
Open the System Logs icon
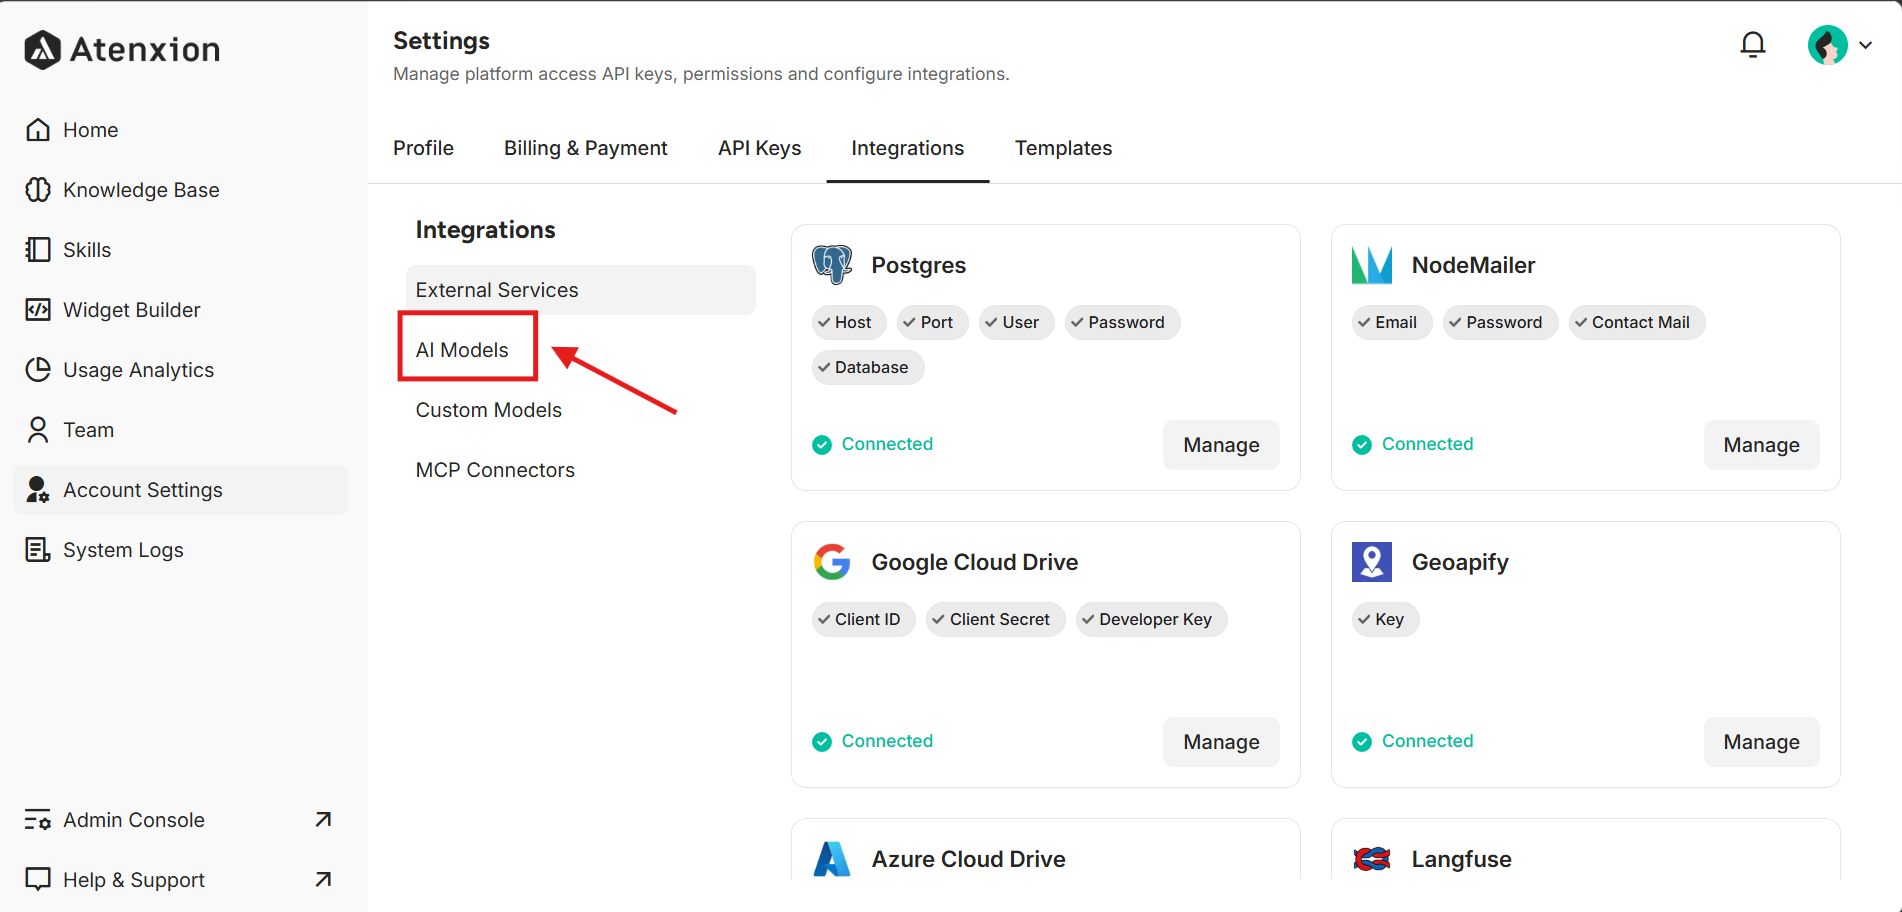tap(38, 550)
